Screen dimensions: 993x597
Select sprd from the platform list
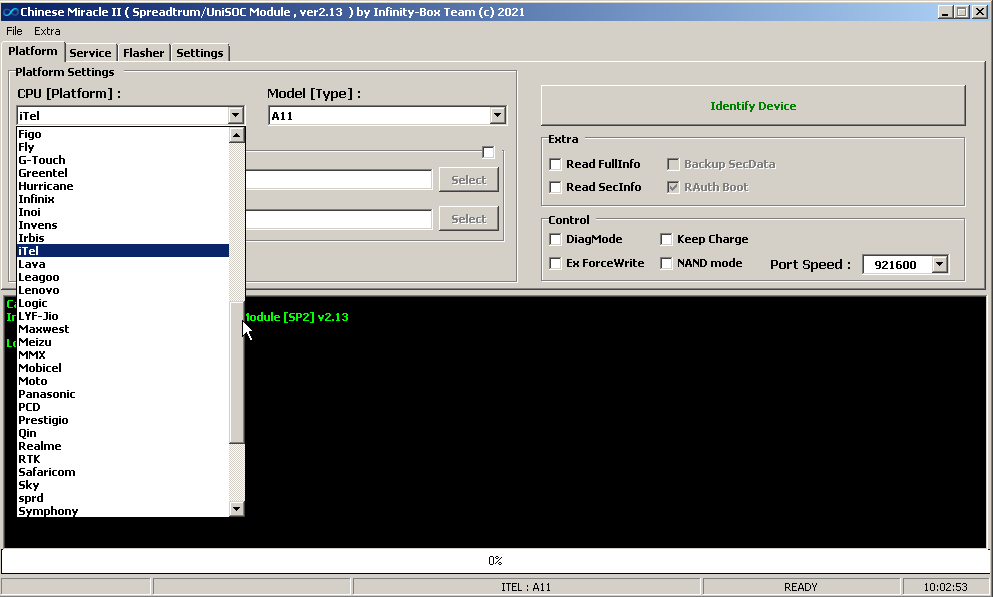(x=123, y=498)
